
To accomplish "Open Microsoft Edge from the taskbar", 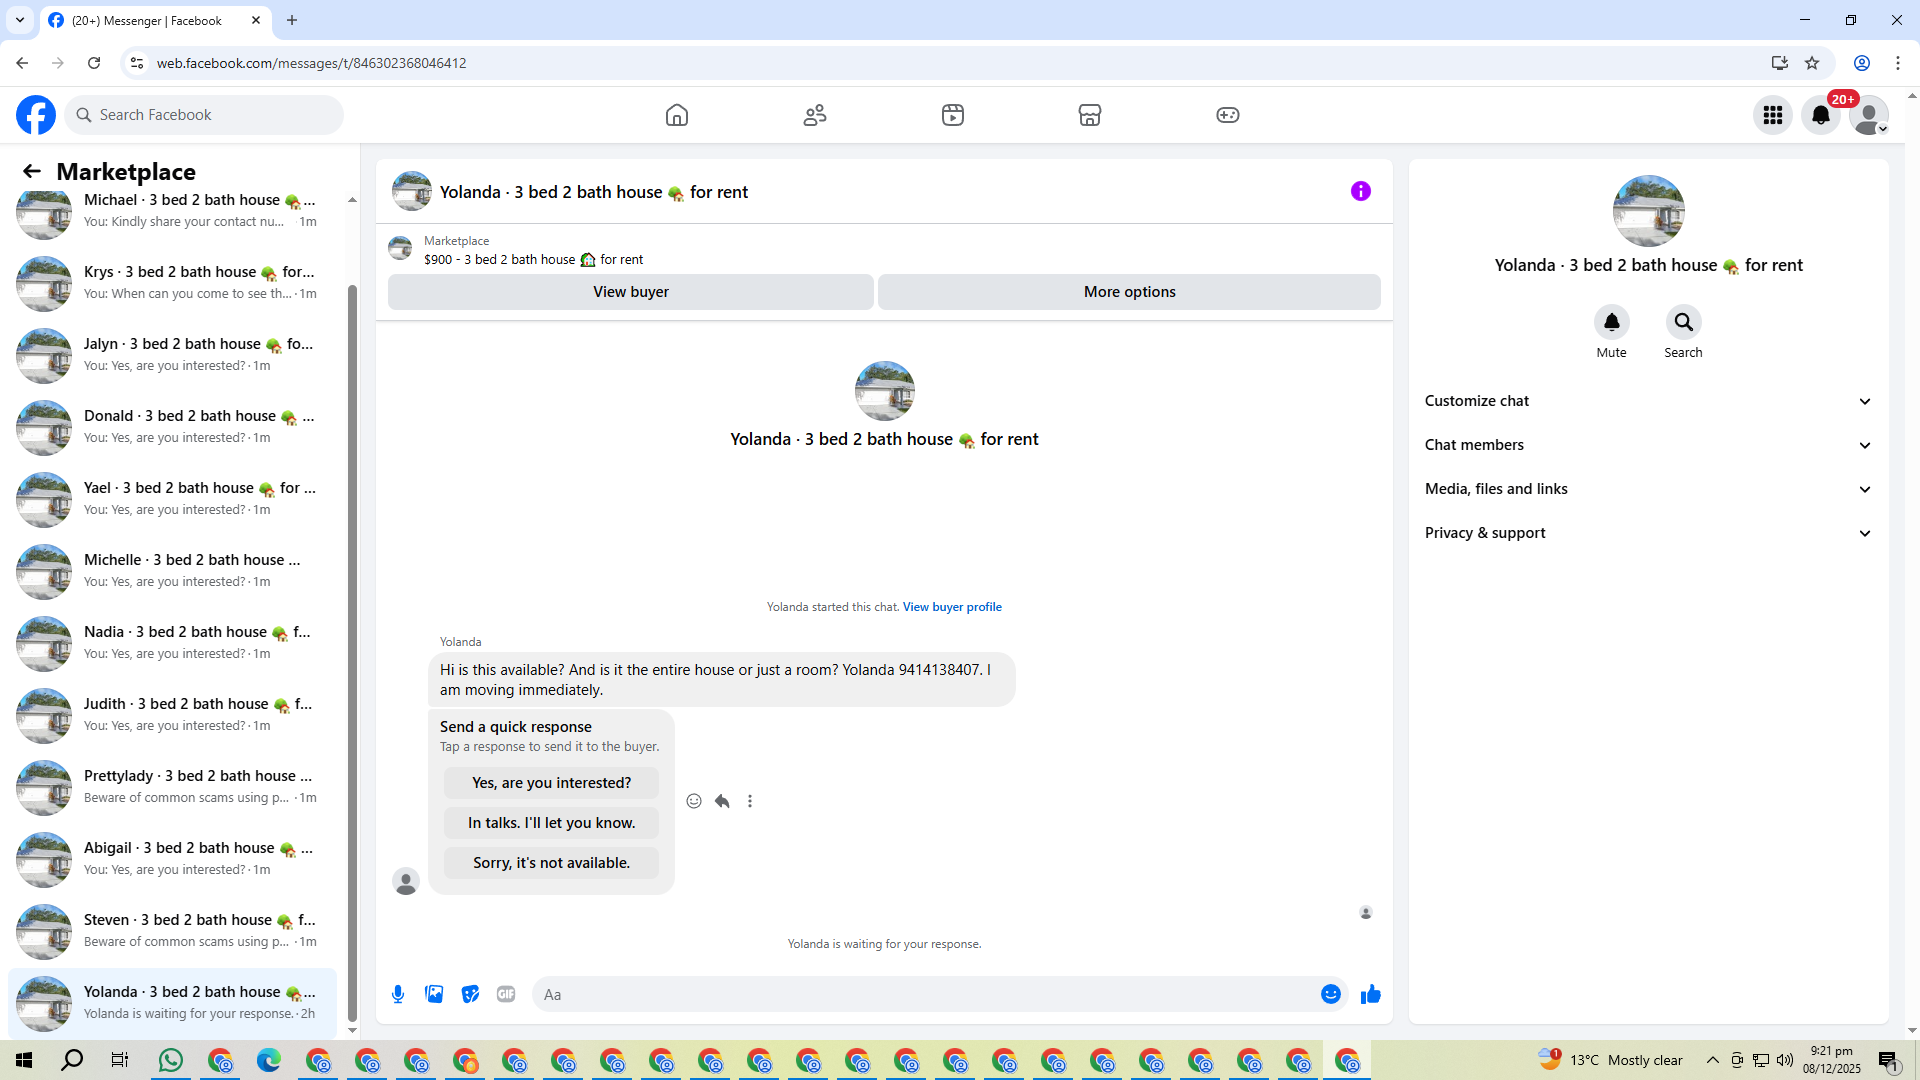I will (269, 1060).
